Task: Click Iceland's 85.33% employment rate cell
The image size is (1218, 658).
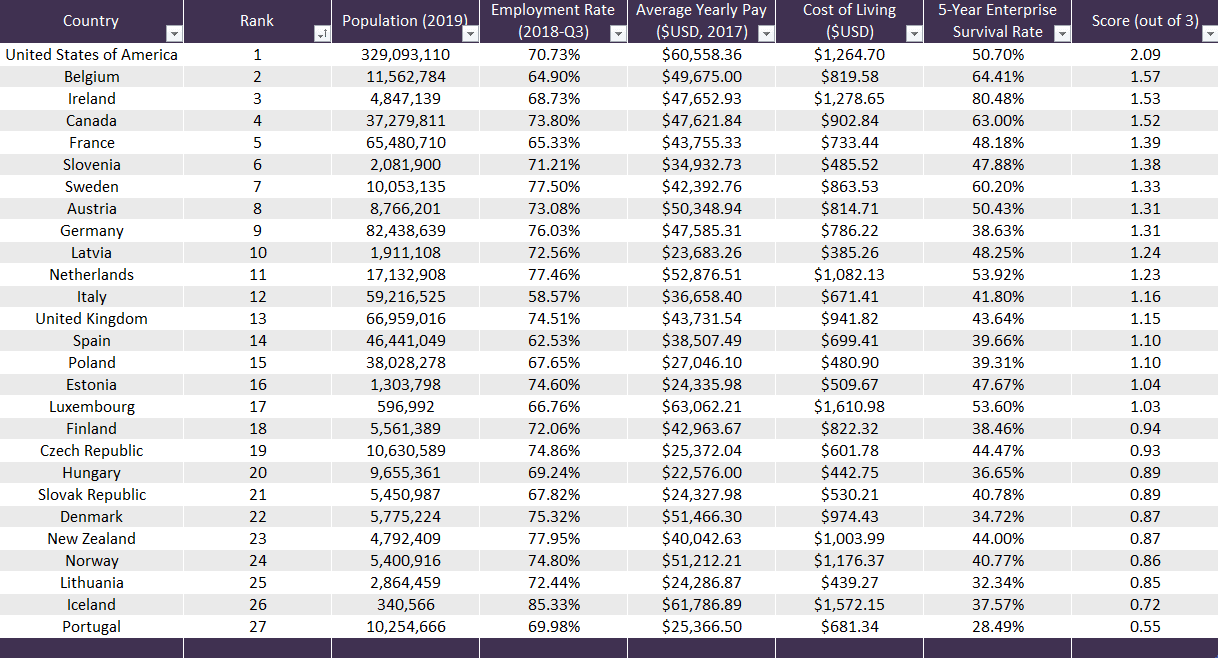Action: tap(553, 605)
